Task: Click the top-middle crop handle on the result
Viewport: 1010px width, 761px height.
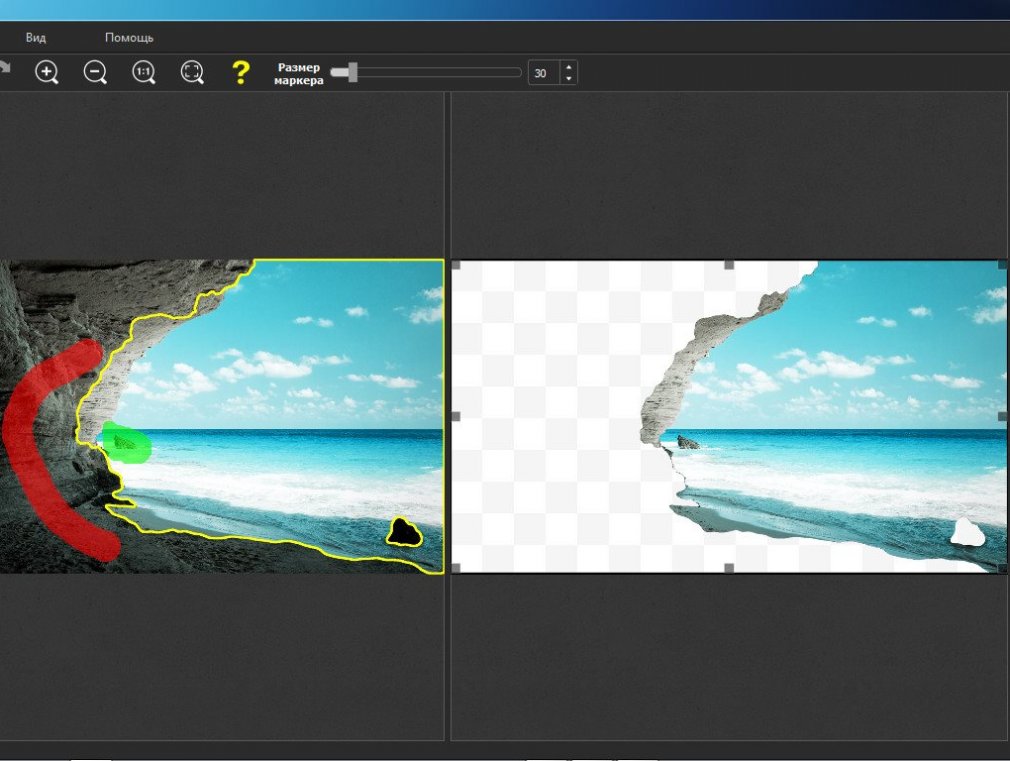Action: 729,265
